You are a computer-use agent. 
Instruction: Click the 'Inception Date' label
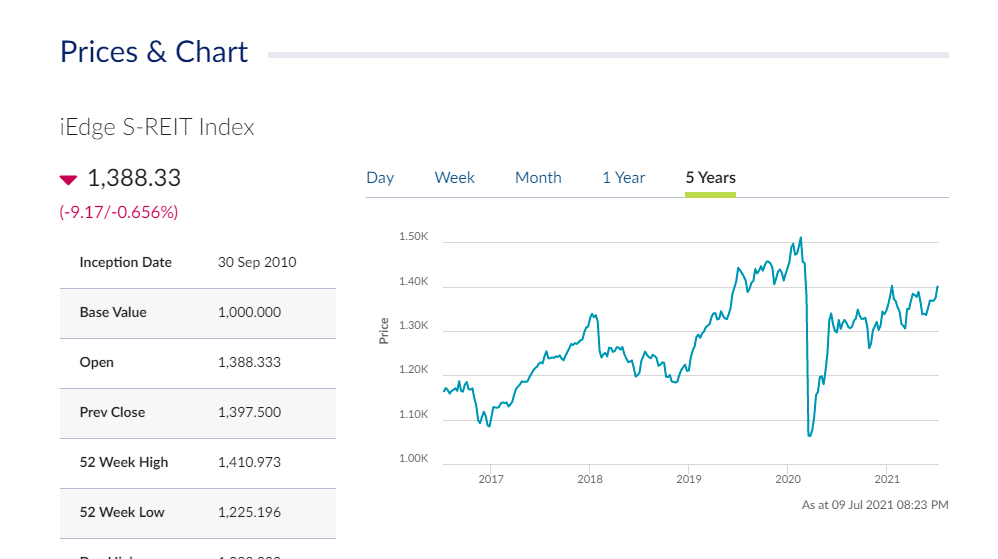click(125, 262)
